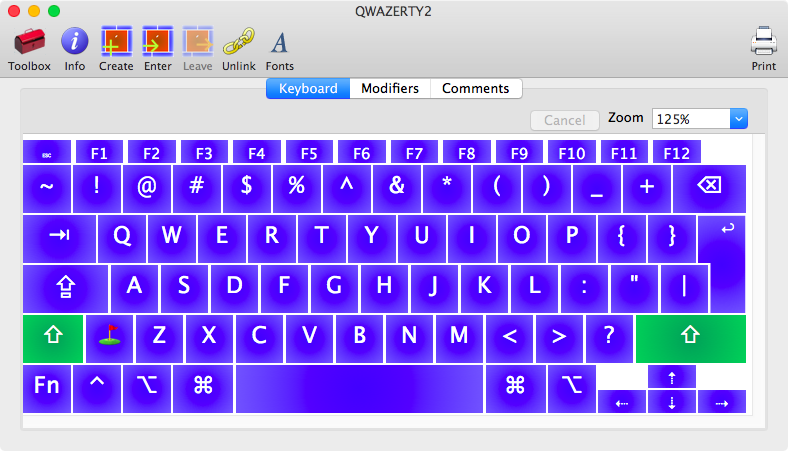Toggle the right Shift key

click(690, 338)
